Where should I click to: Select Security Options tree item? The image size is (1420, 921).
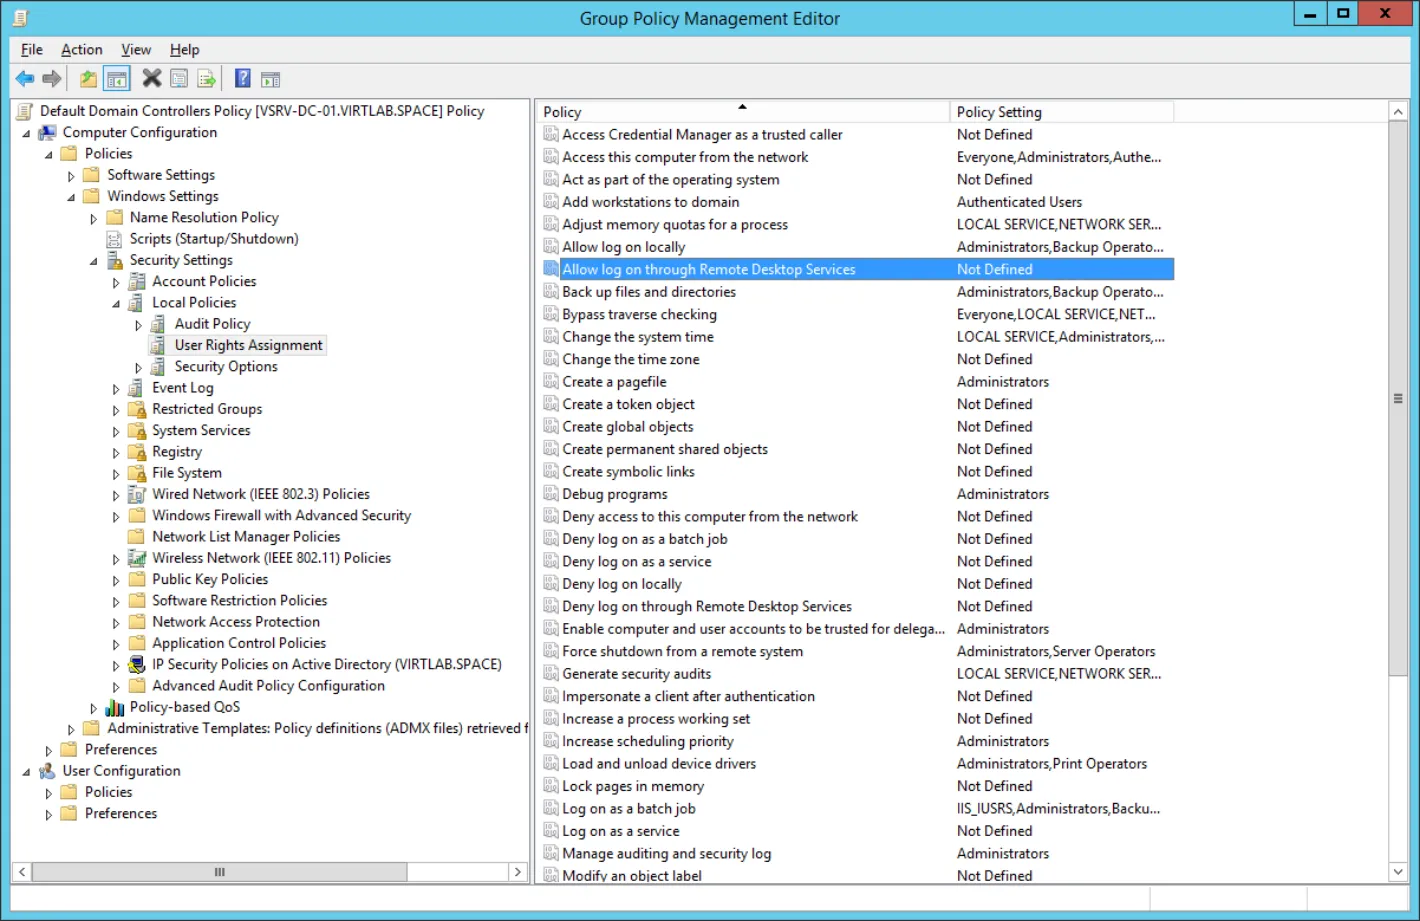pos(226,367)
